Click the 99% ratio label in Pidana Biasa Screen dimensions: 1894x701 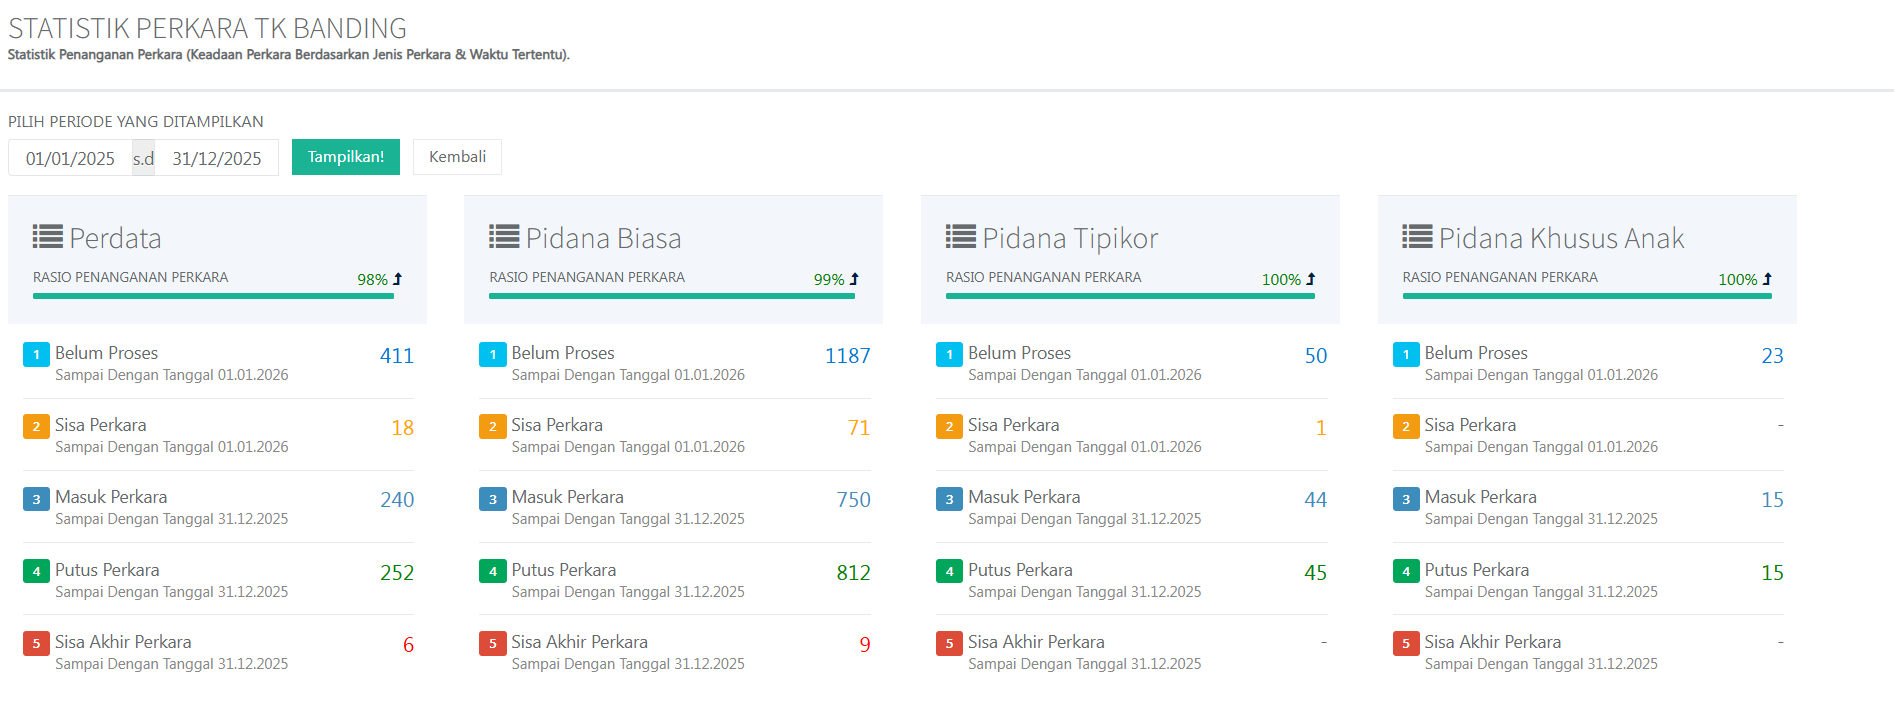click(829, 280)
